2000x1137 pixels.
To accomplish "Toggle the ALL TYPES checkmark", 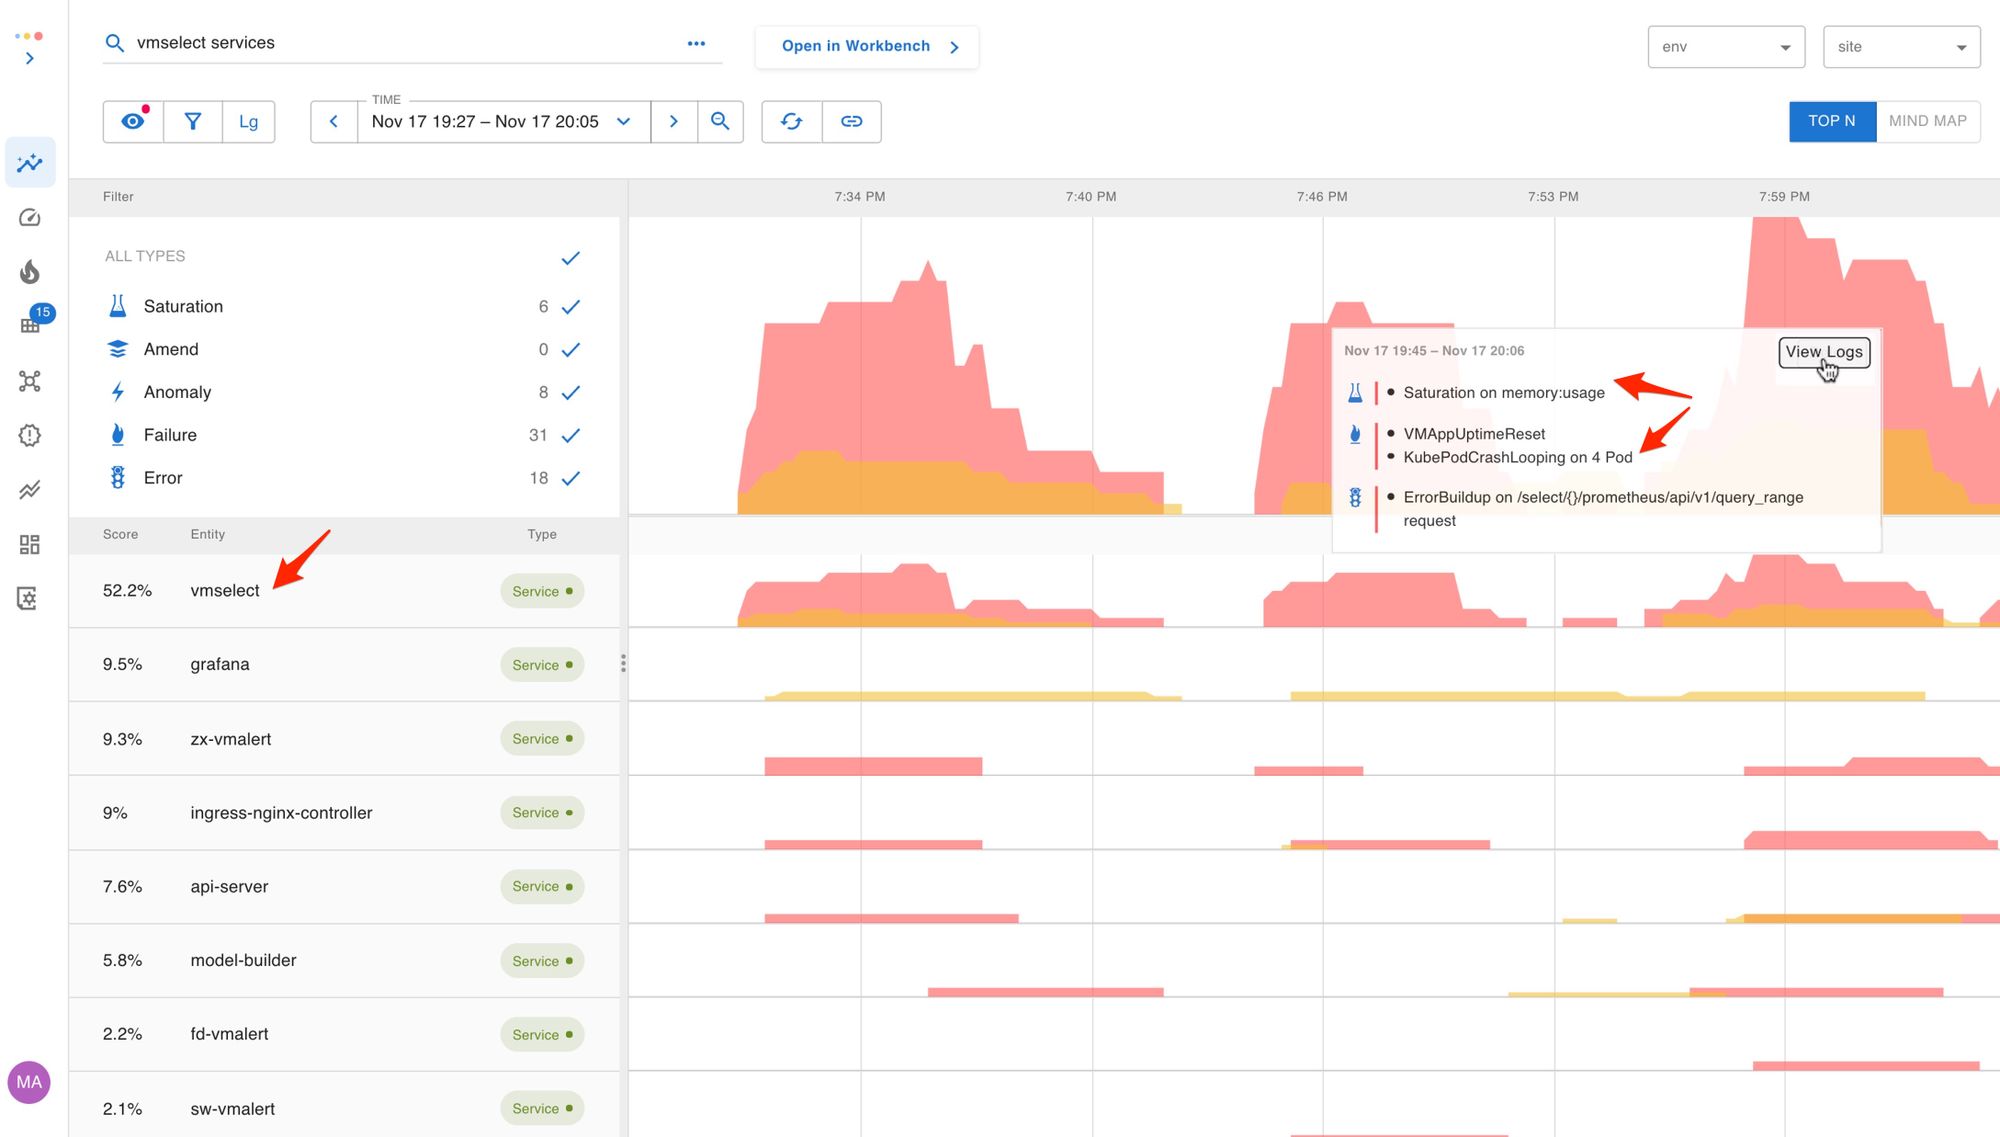I will click(x=570, y=258).
